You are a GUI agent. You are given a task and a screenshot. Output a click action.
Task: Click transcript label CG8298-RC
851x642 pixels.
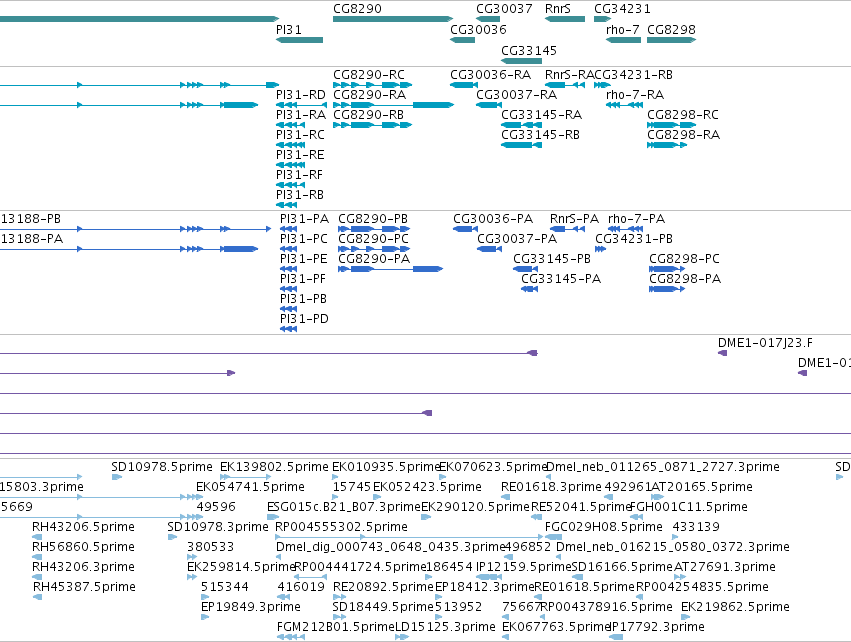[x=683, y=115]
